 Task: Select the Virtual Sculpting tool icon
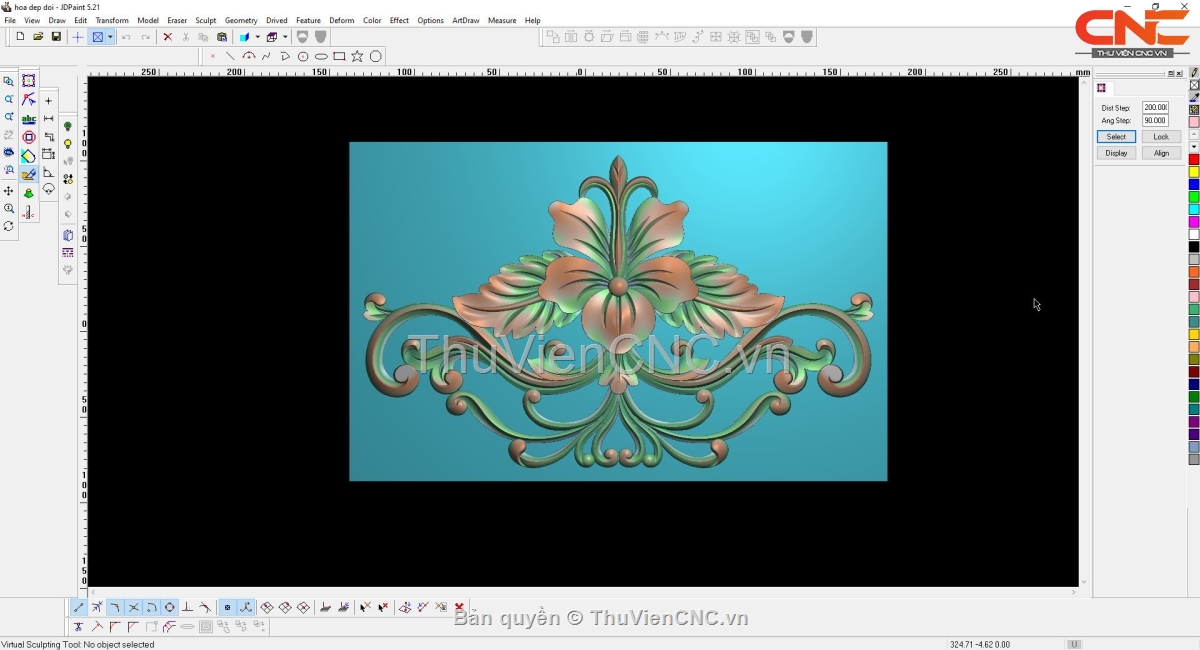(28, 174)
